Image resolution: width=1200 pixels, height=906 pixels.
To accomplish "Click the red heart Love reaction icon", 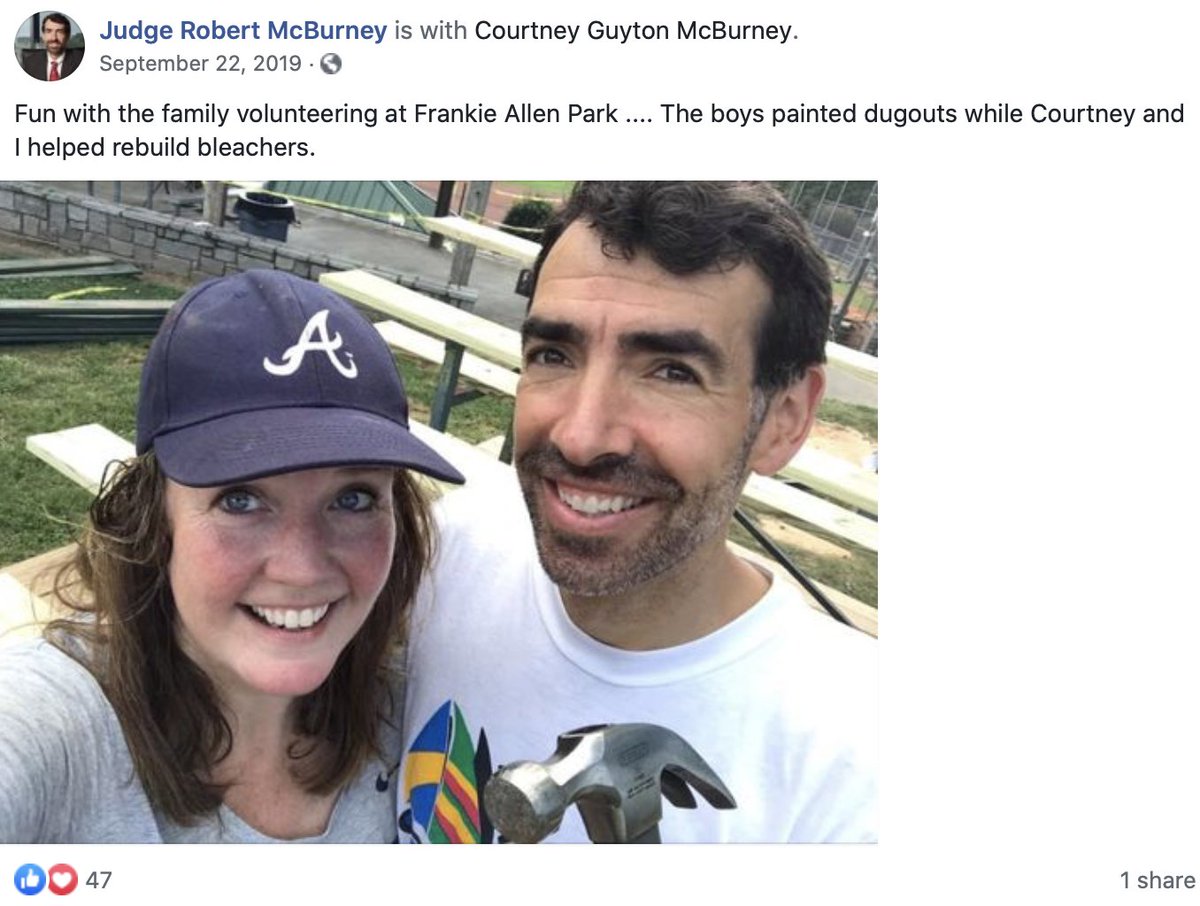I will tap(62, 880).
